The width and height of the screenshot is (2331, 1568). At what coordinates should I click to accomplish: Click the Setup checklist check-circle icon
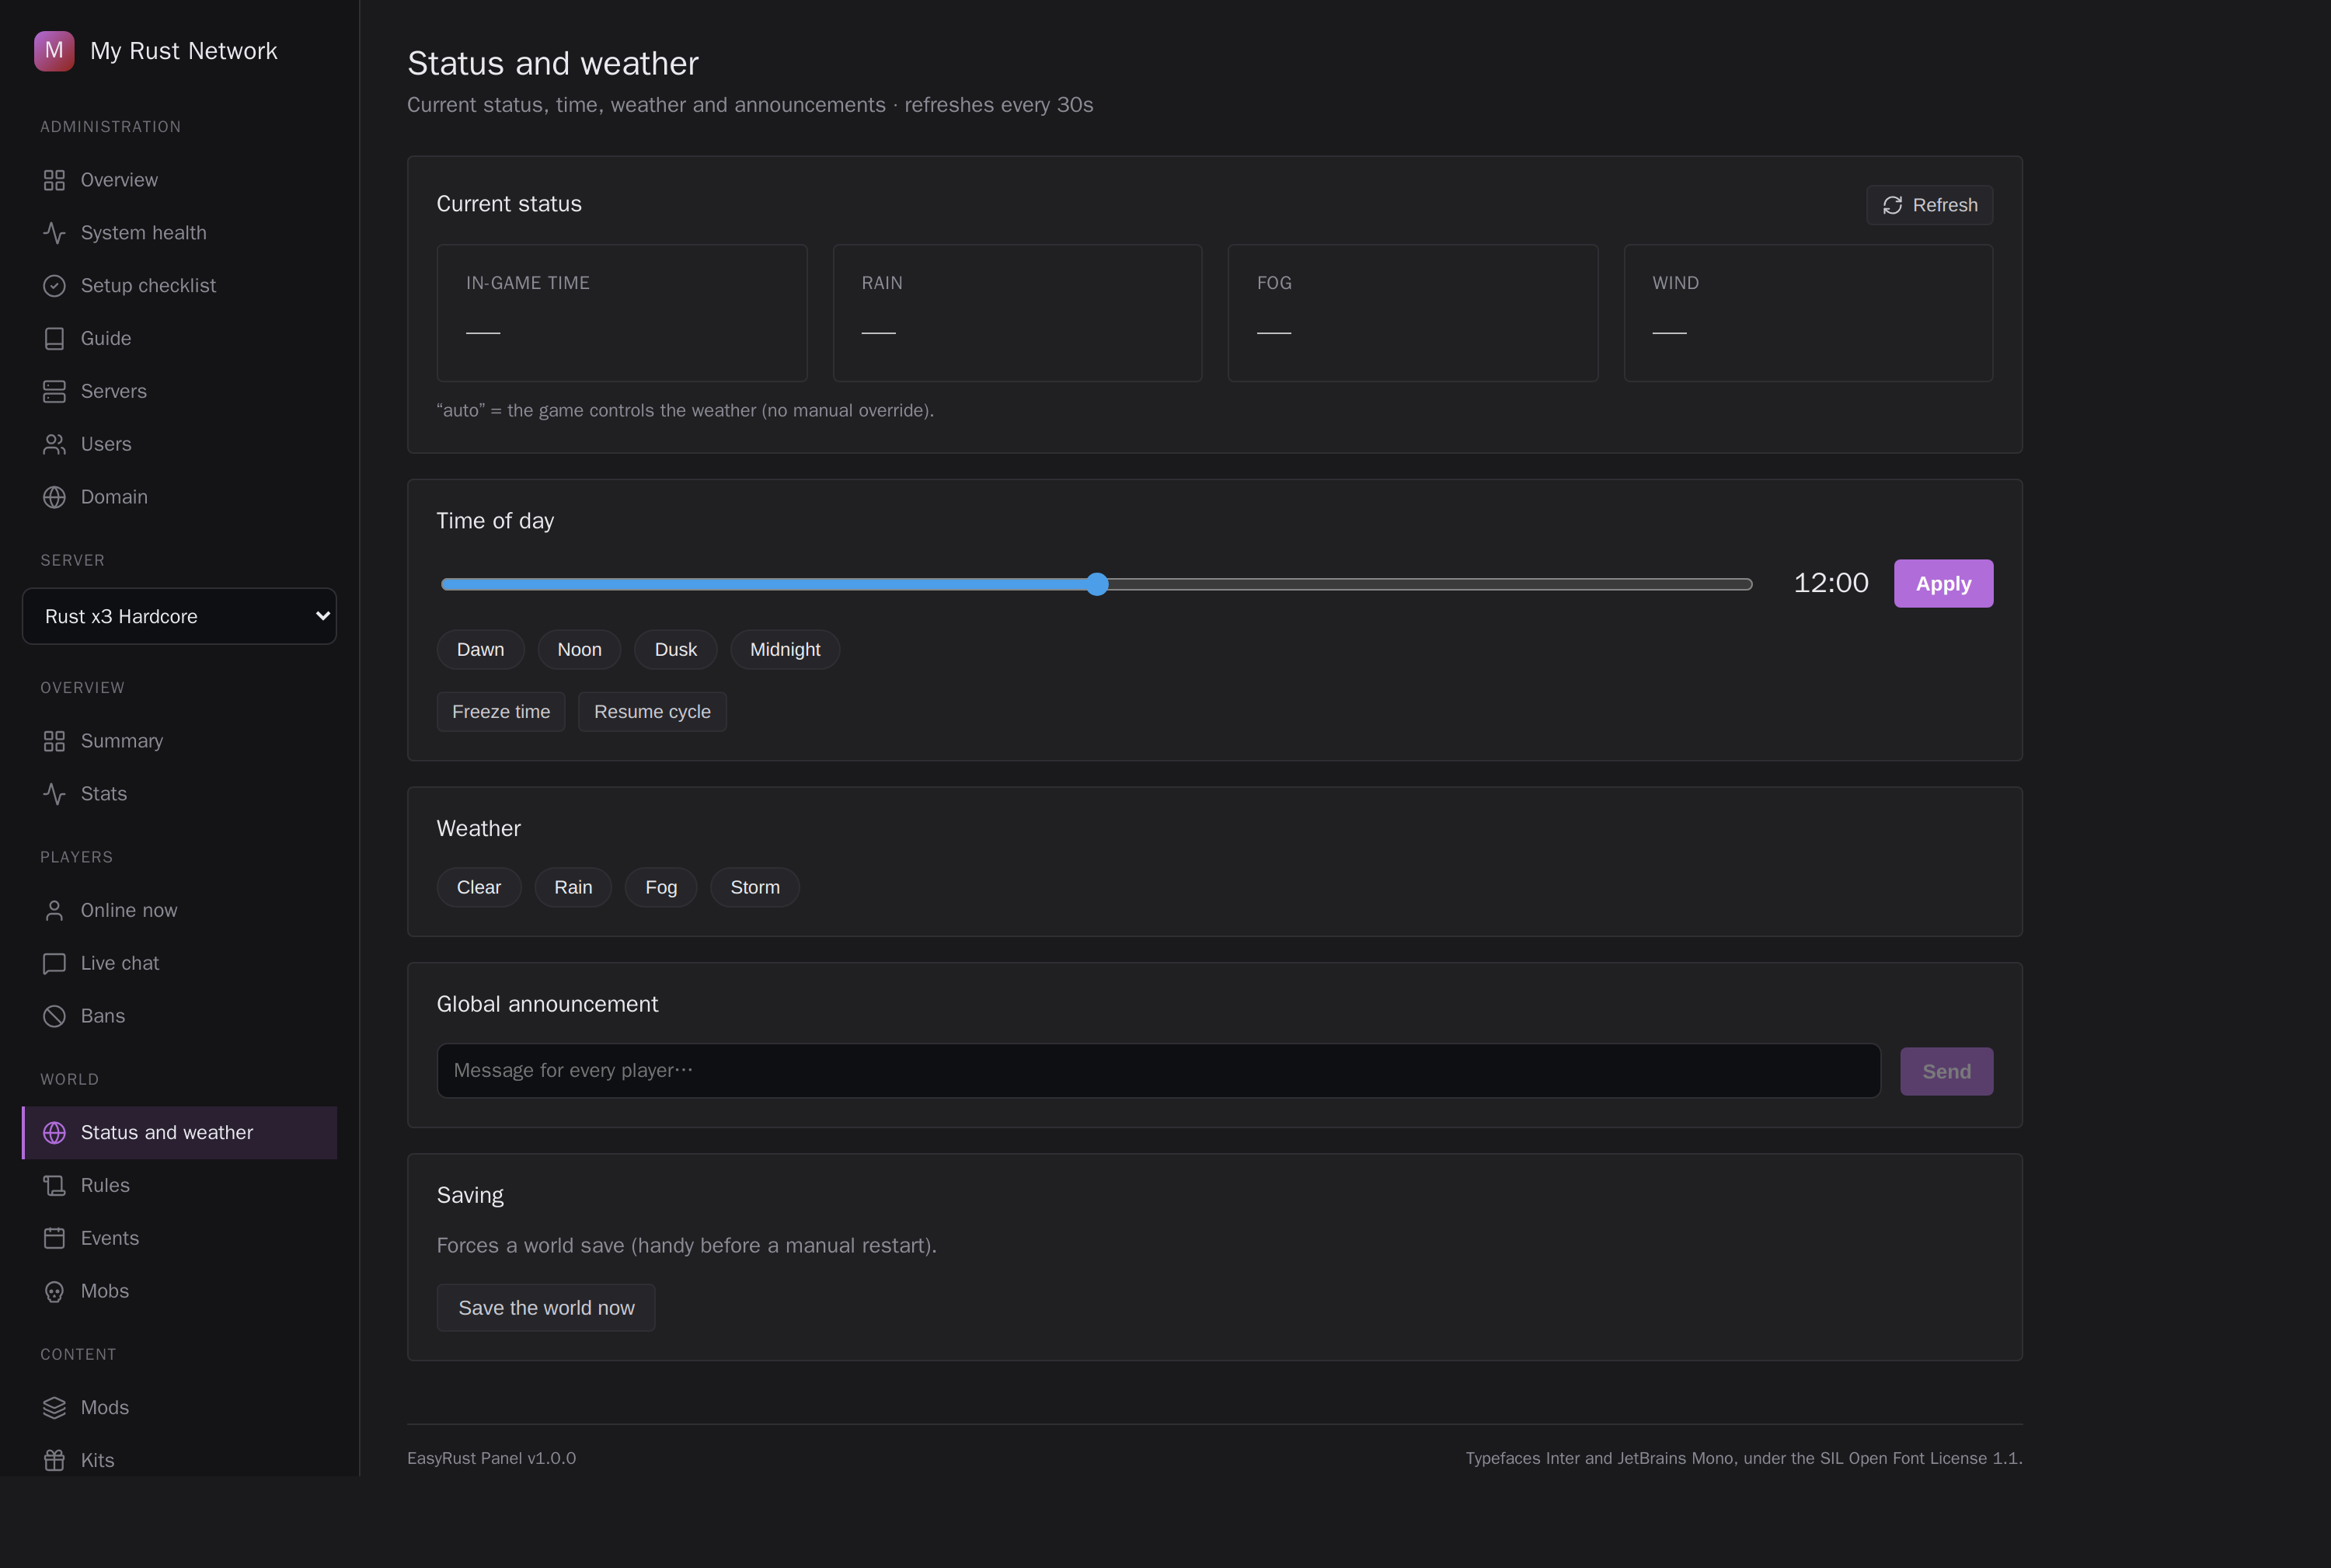(x=54, y=286)
